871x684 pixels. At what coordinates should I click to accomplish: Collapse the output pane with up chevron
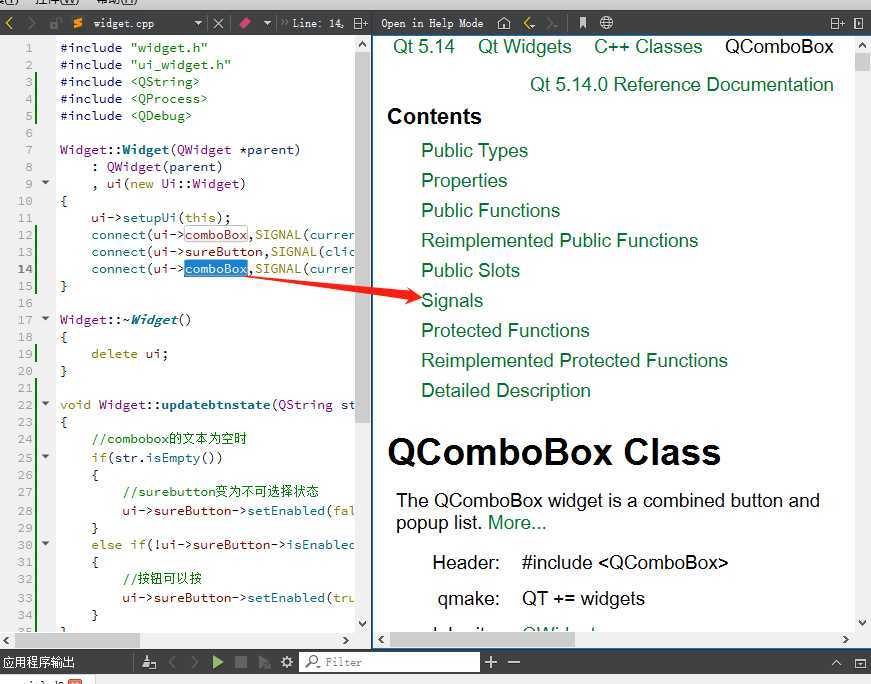click(x=837, y=662)
